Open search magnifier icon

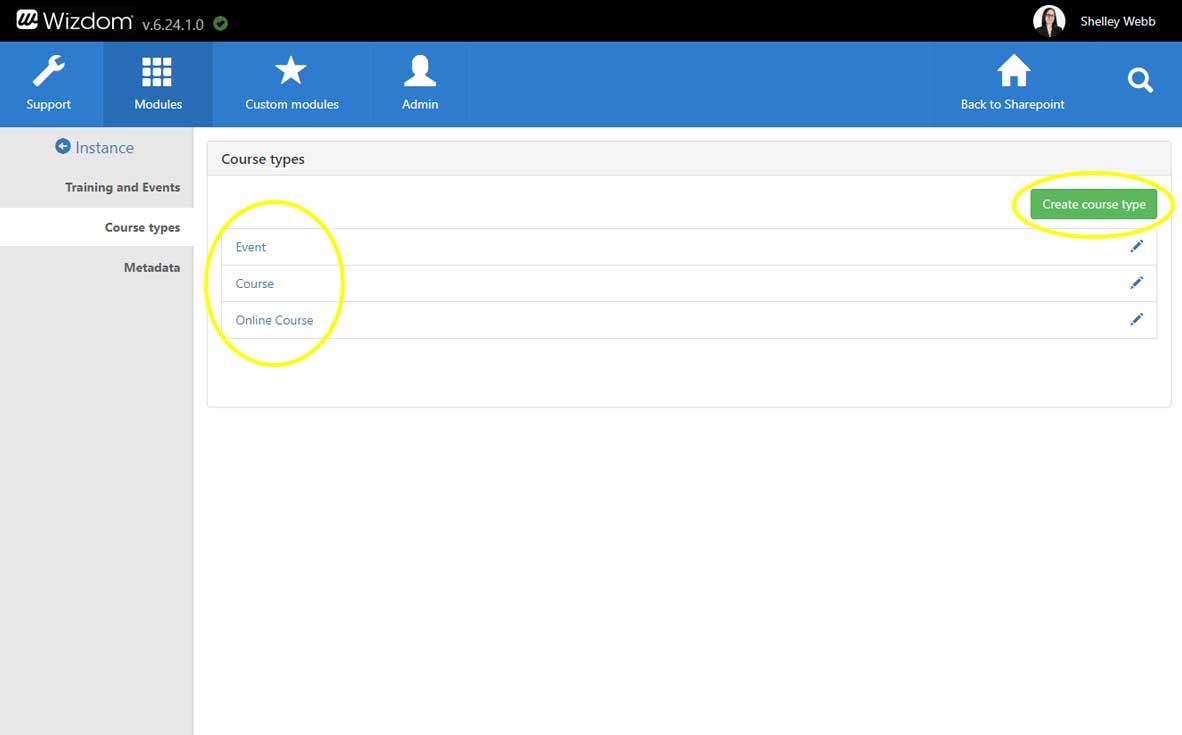coord(1140,81)
